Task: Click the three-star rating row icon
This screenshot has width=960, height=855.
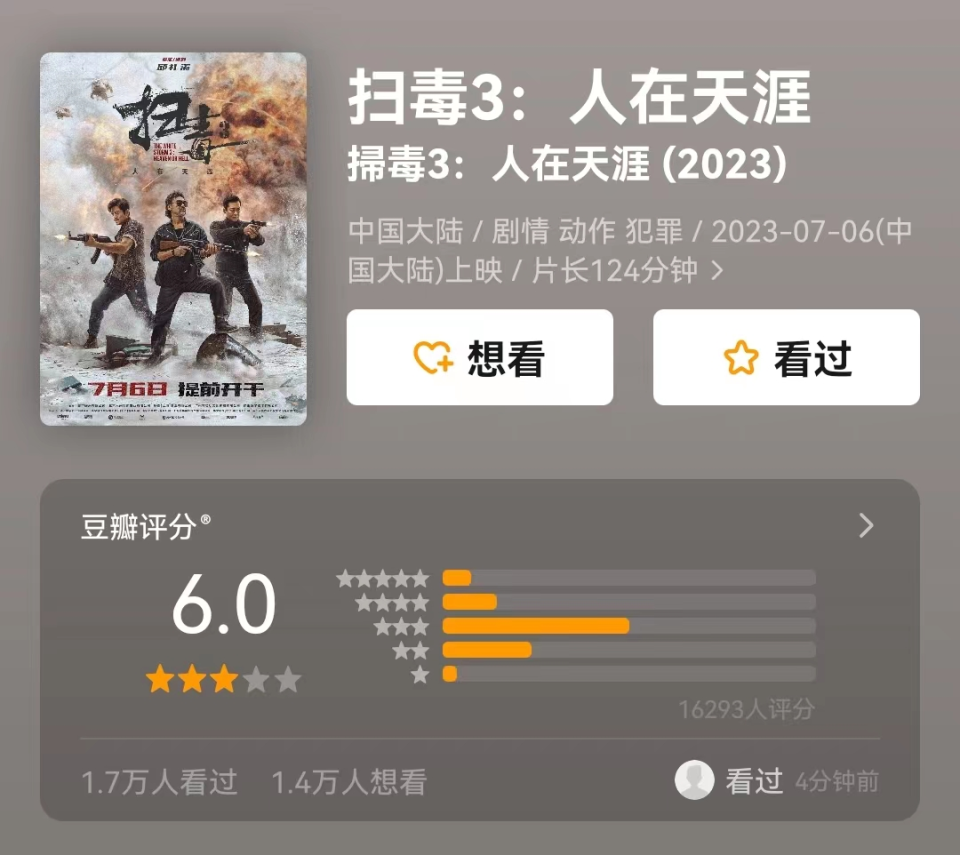Action: (402, 627)
